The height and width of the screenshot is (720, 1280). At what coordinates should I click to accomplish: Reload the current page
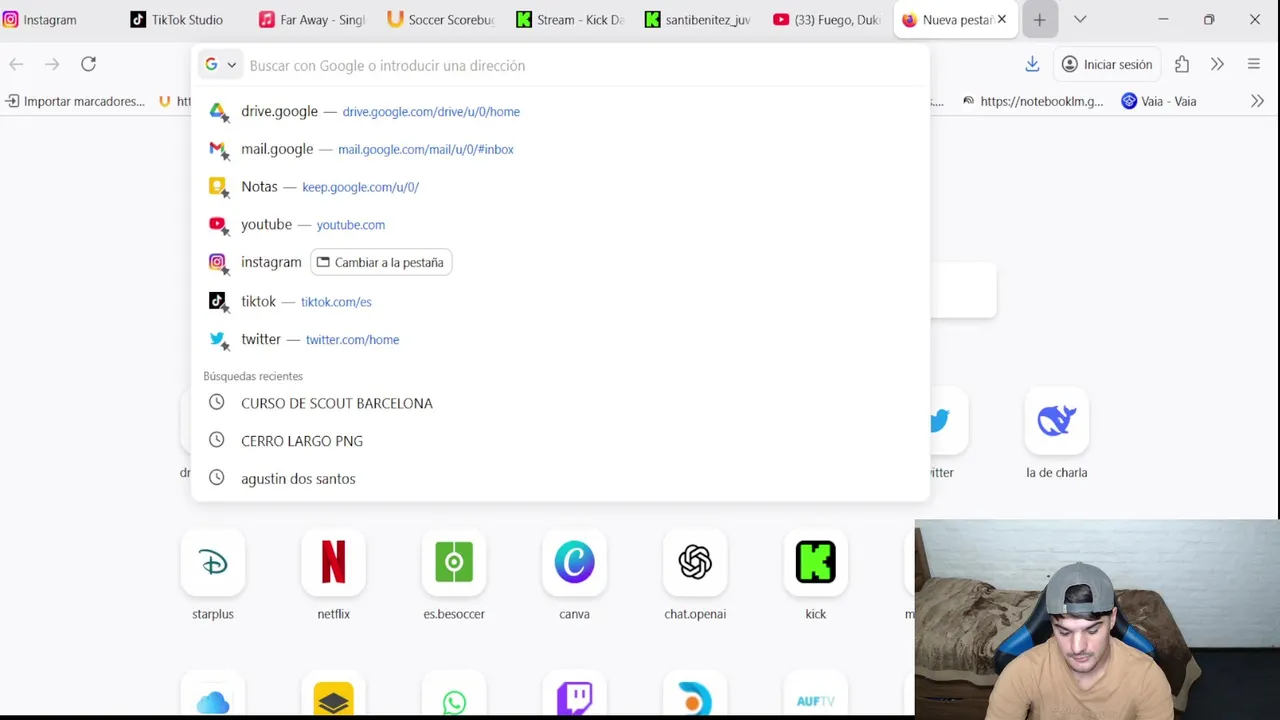[x=88, y=64]
